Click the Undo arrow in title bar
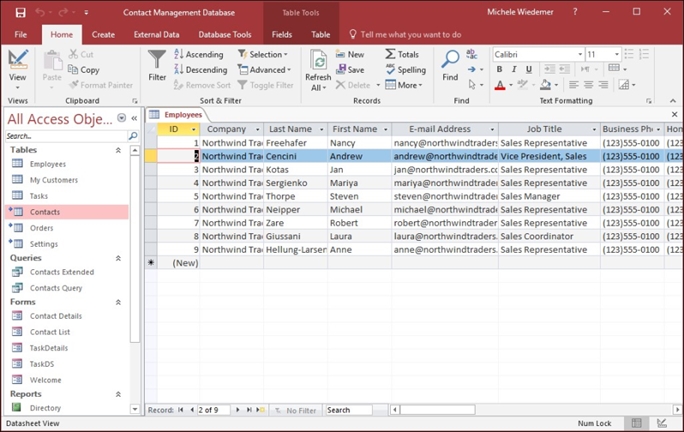This screenshot has width=684, height=432. (x=40, y=12)
